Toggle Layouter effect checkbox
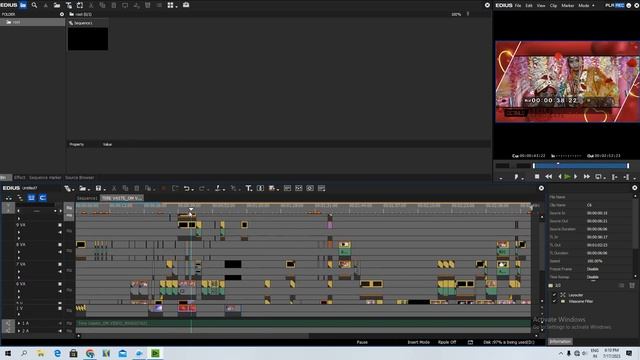This screenshot has width=640, height=360. [x=554, y=295]
